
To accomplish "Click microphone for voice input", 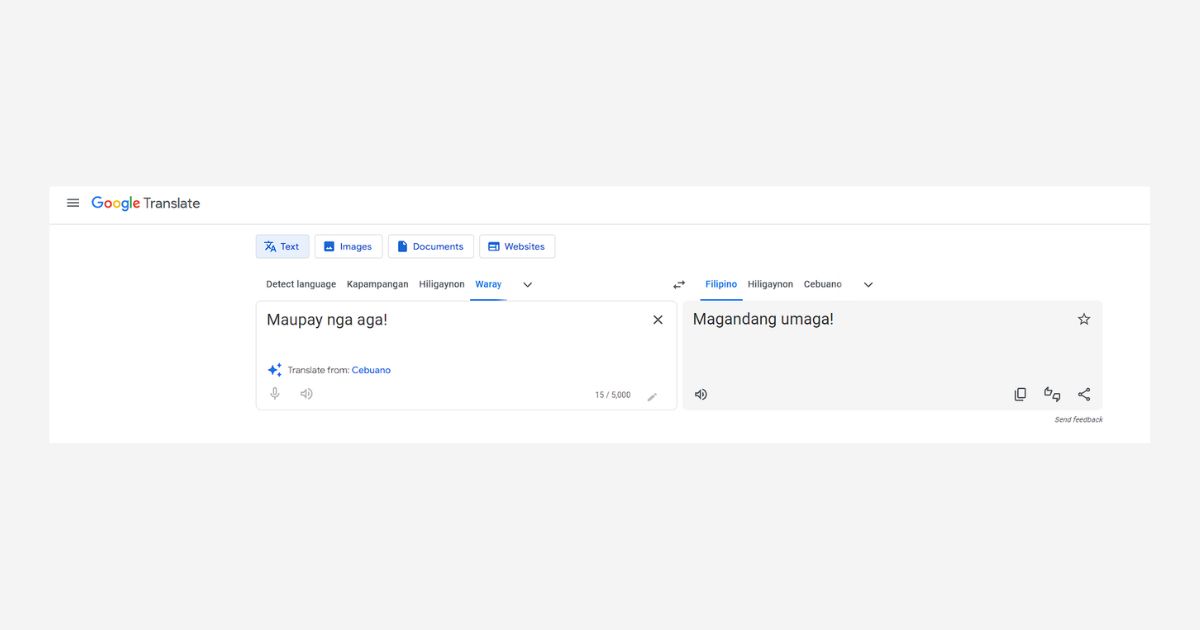I will point(275,394).
